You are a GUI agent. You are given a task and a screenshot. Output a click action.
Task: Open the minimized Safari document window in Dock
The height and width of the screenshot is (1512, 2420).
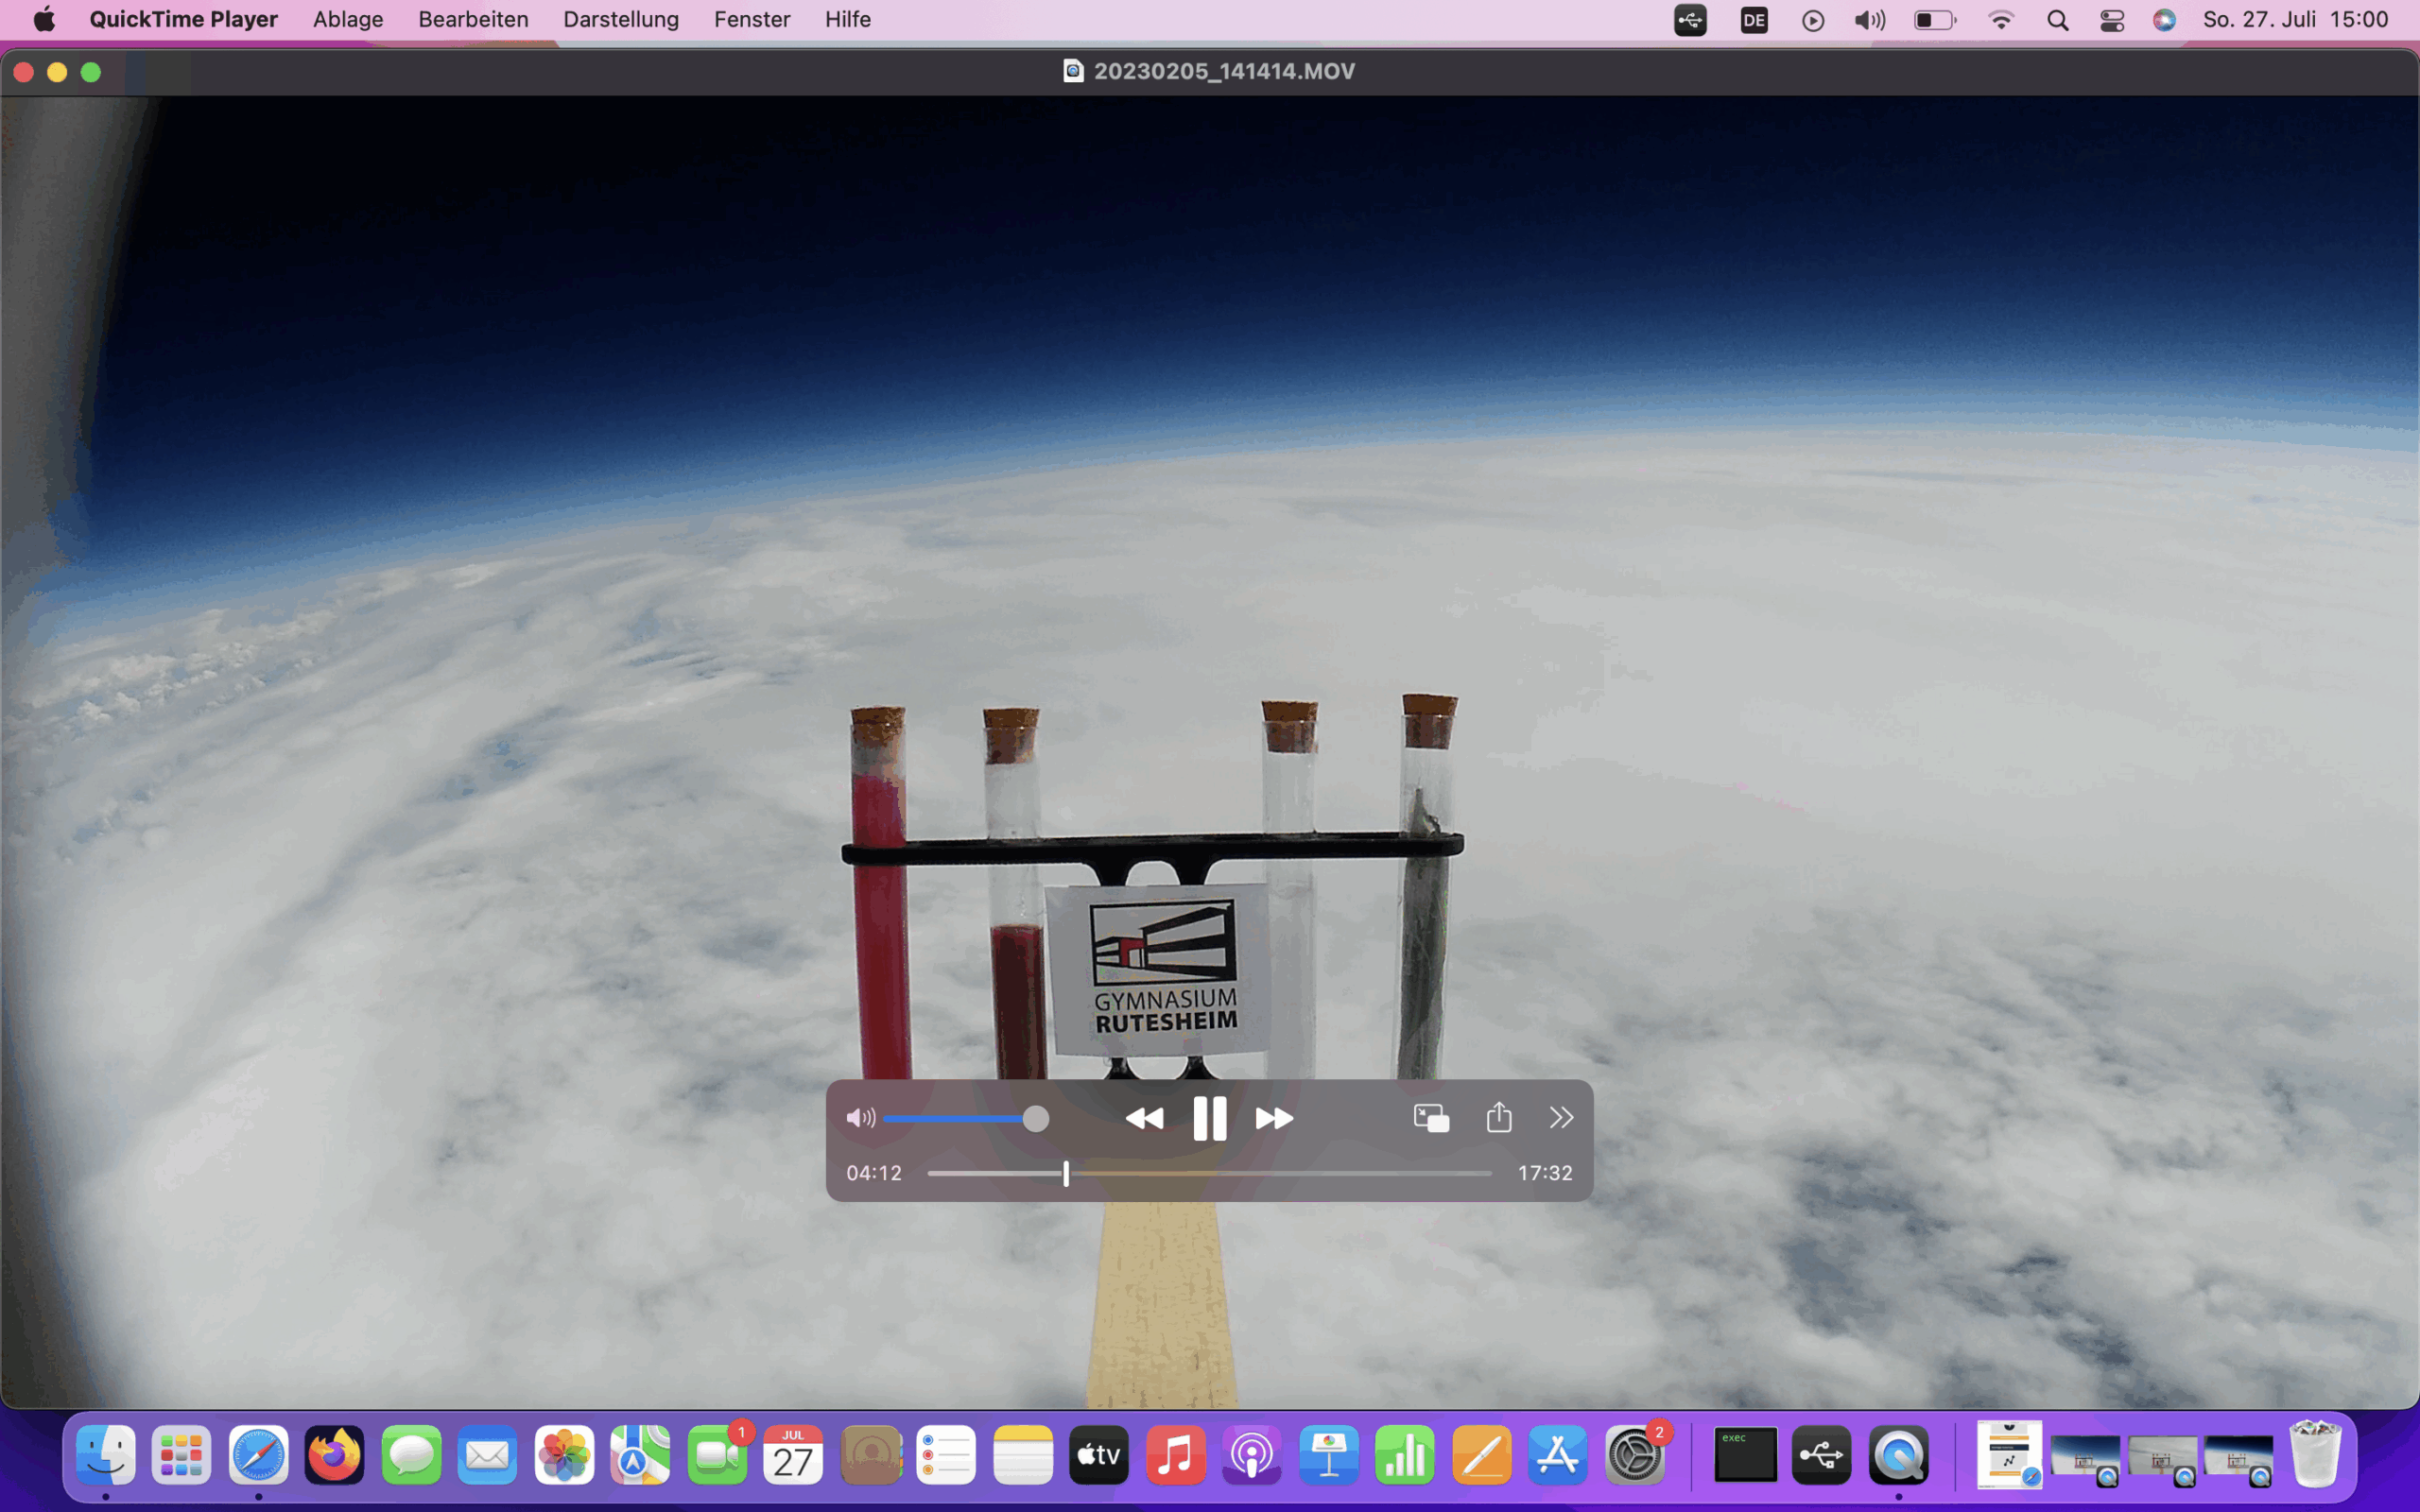pos(2009,1455)
